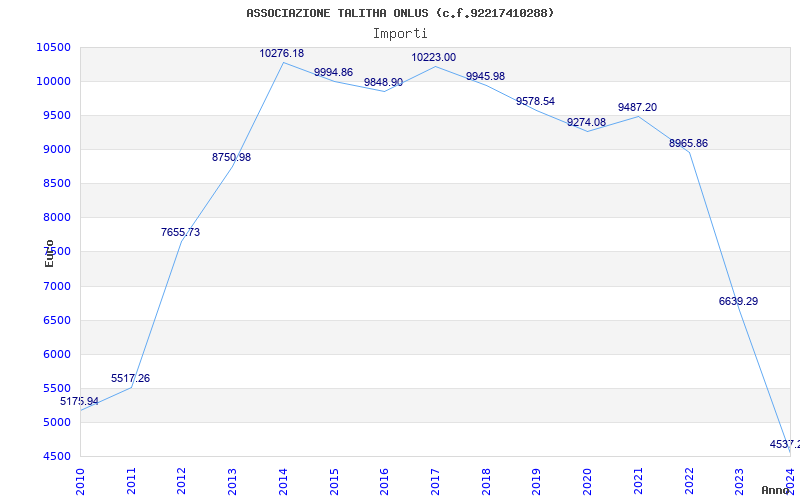This screenshot has height=500, width=800.
Task: Select data label 9994.86
Action: (333, 72)
